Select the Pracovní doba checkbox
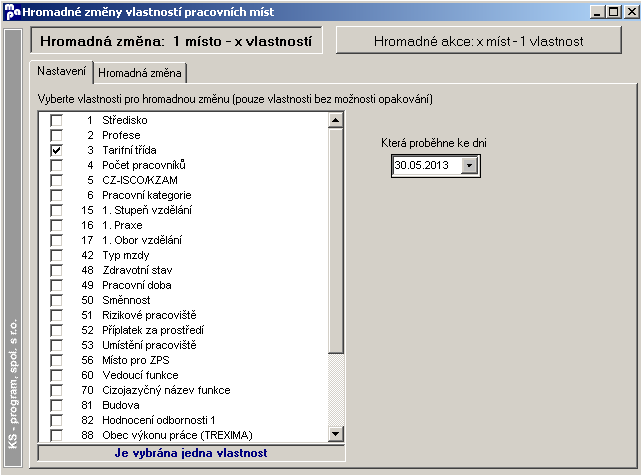This screenshot has width=641, height=475. click(56, 285)
